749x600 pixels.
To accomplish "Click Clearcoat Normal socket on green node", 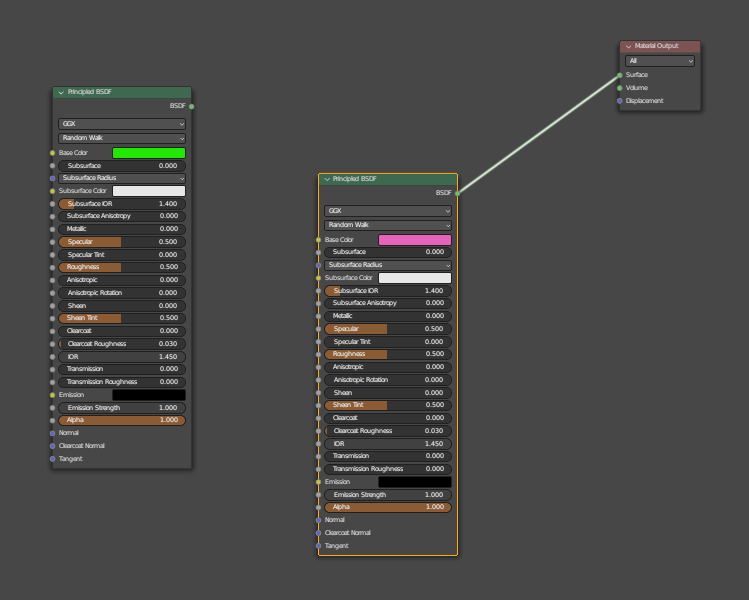I will (53, 446).
